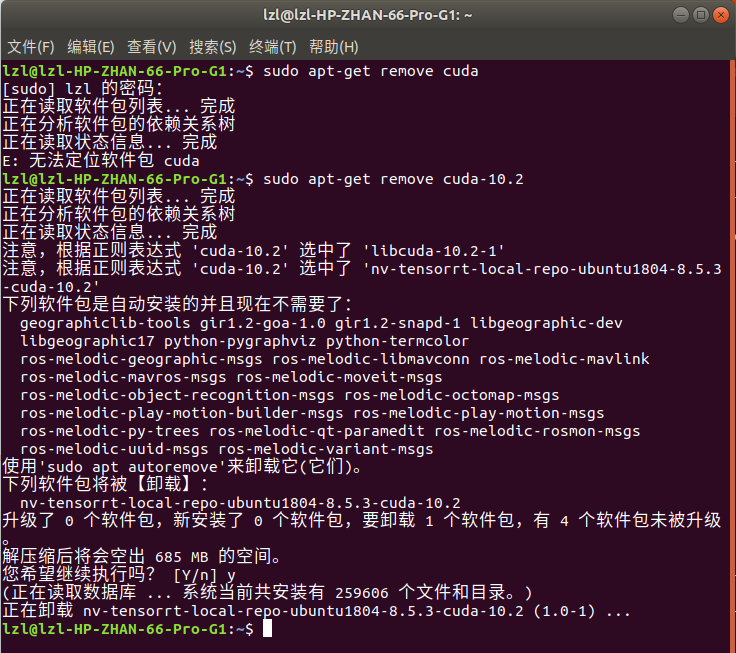Click the window title lzl@lzl-HP-ZHAN-66-Pro-G1
The width and height of the screenshot is (736, 653).
pyautogui.click(x=368, y=15)
